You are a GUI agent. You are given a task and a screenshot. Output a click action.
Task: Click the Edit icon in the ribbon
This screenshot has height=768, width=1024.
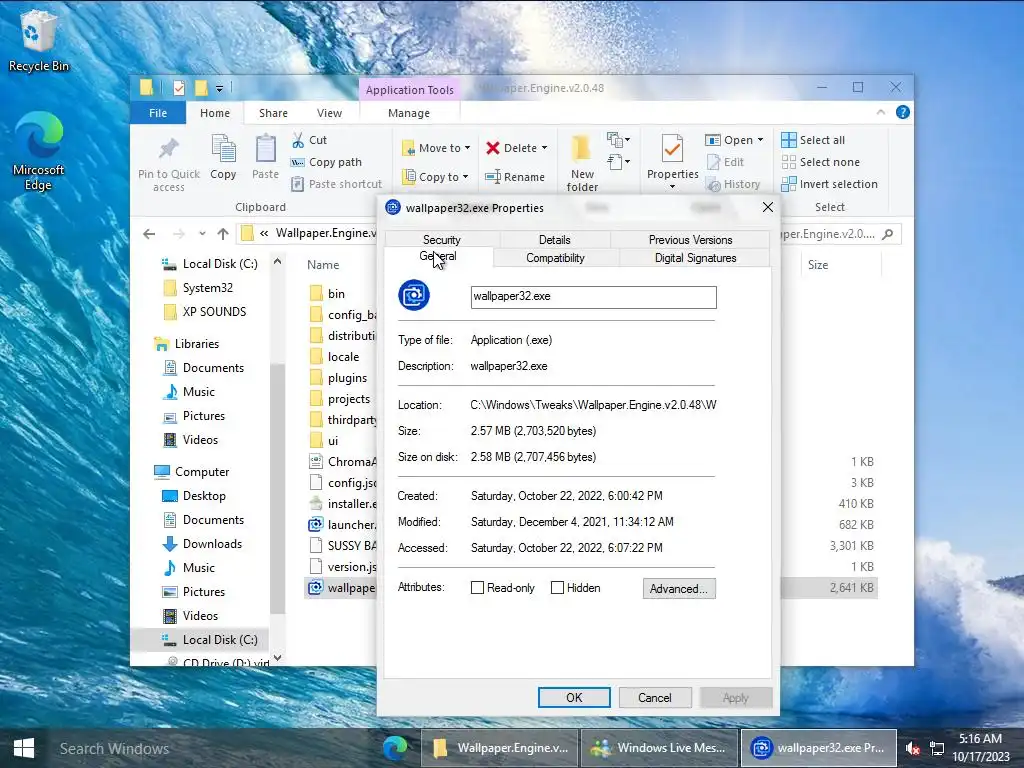pos(713,162)
